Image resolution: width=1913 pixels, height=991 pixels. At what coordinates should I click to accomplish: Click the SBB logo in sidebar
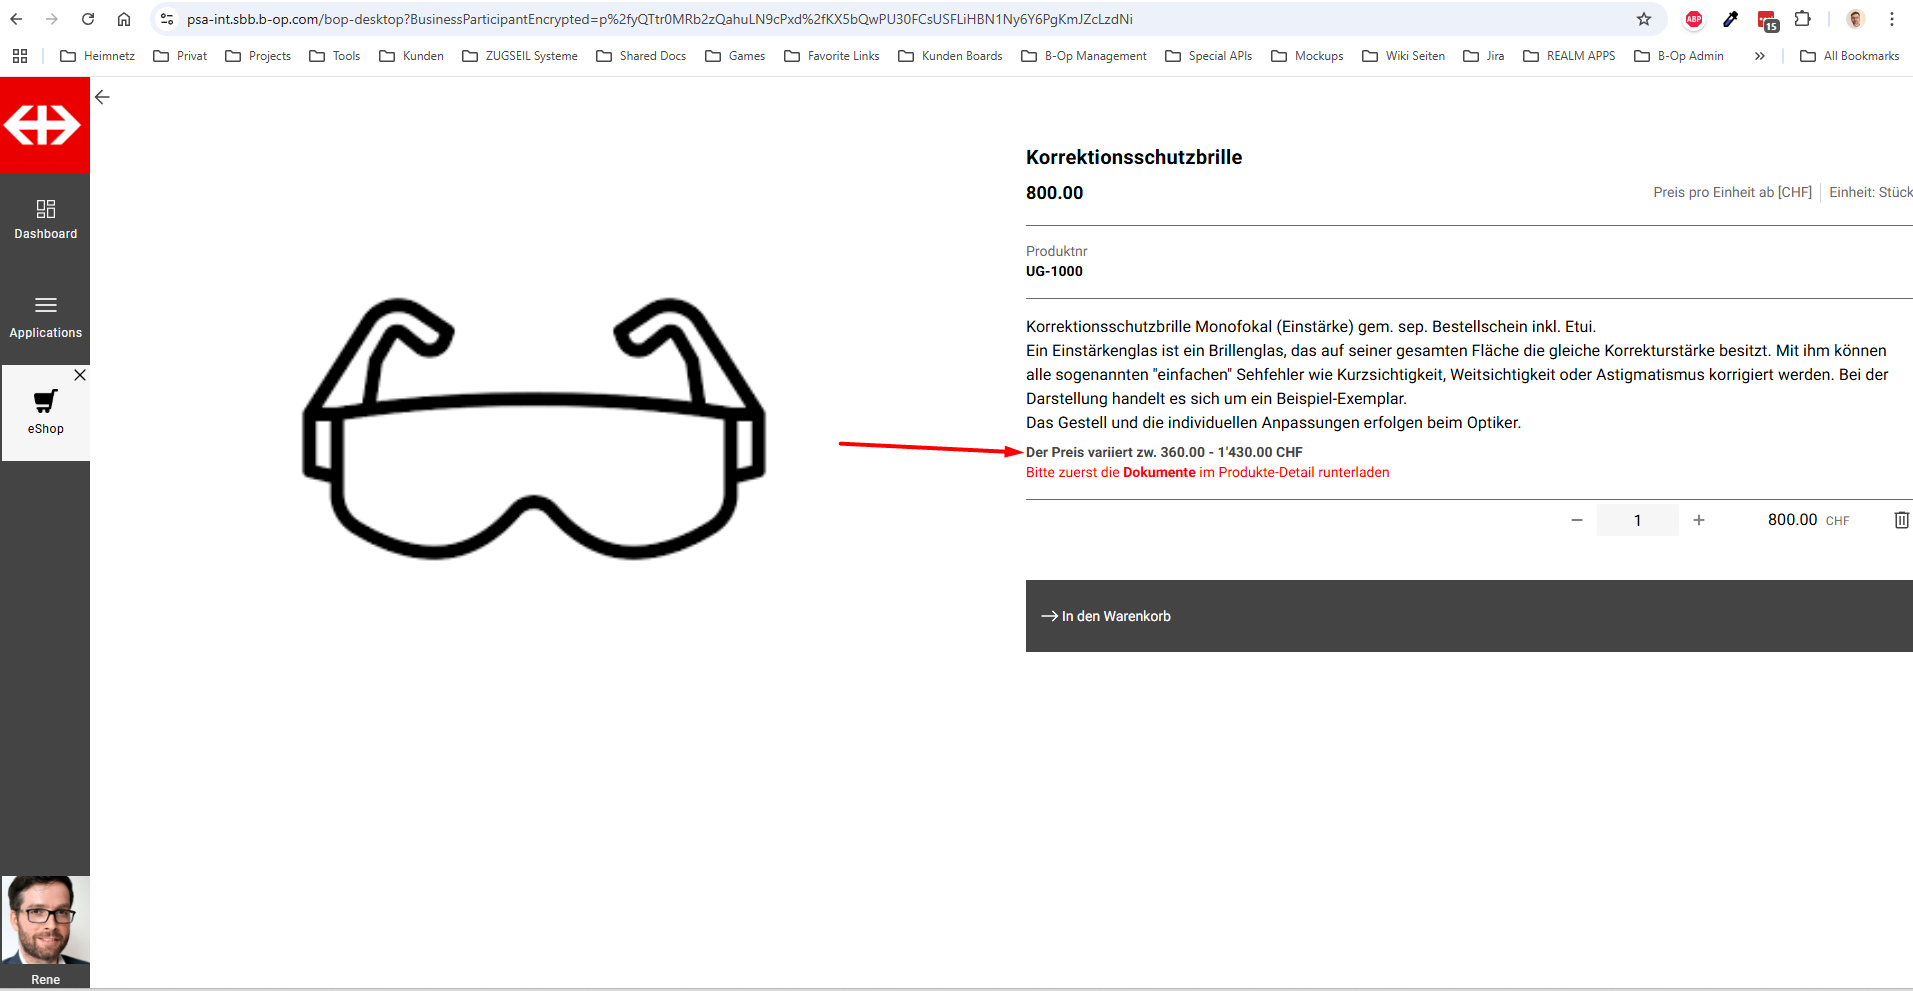point(44,125)
